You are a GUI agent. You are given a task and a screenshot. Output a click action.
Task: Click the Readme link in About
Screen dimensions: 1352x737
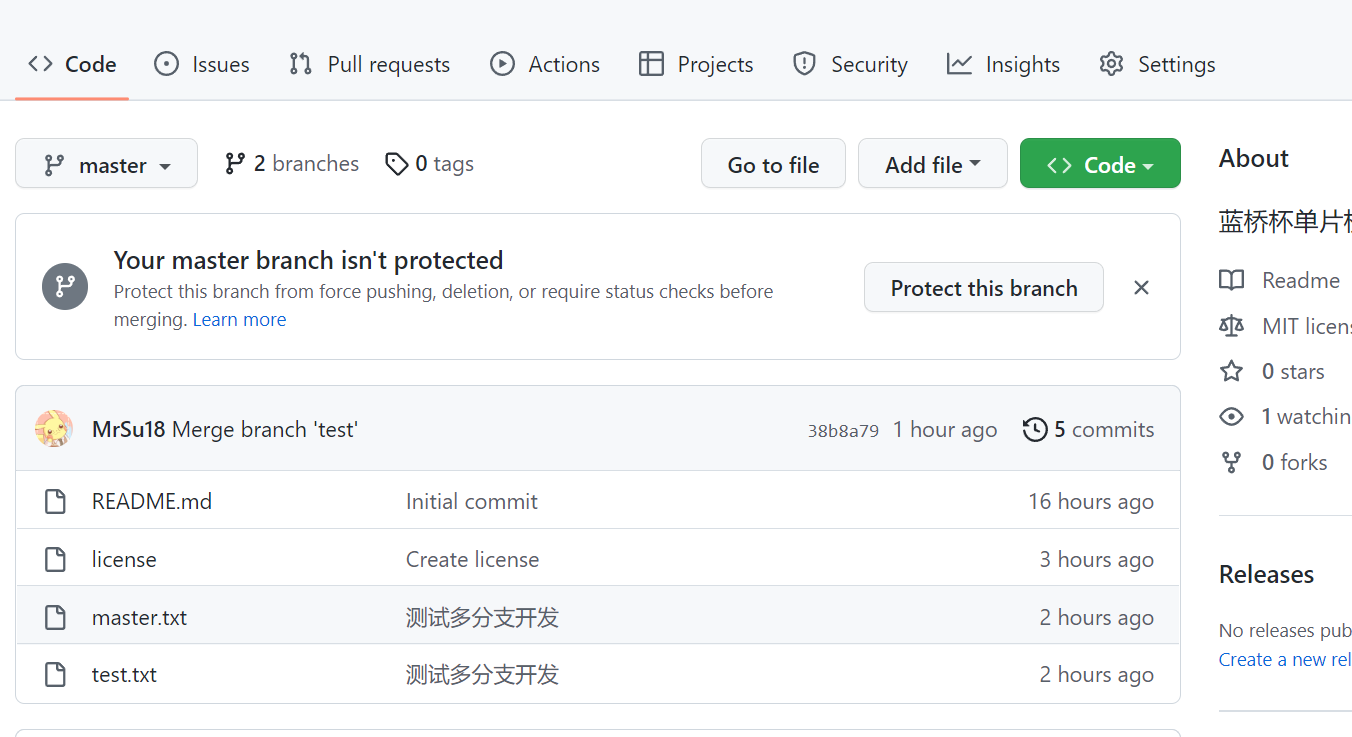[x=1300, y=280]
